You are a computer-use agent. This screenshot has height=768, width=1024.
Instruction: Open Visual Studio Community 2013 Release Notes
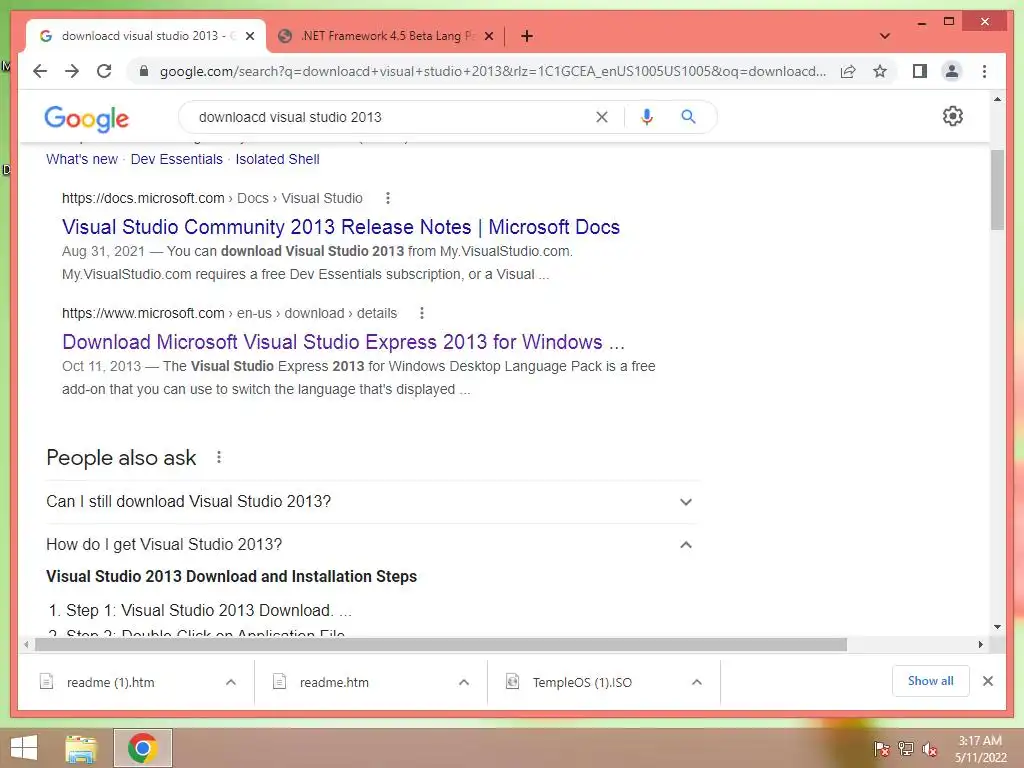click(341, 227)
